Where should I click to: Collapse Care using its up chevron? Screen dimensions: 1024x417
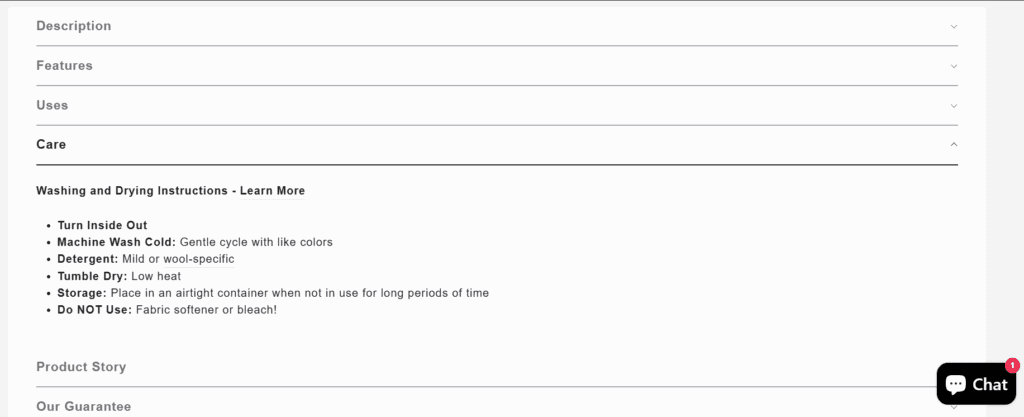click(x=953, y=144)
